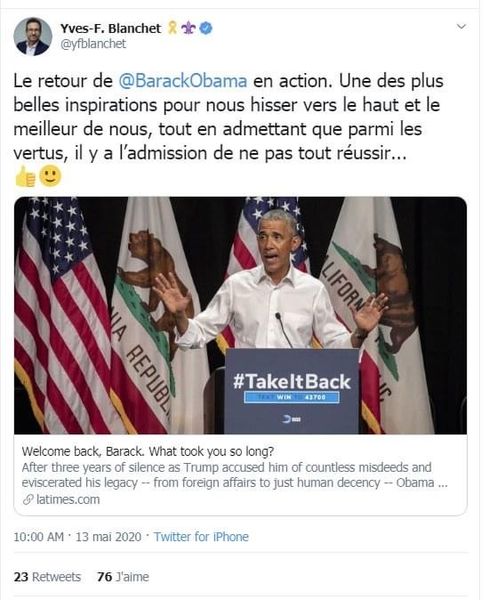Click the yellow ribbon emoji beside the name

(173, 28)
